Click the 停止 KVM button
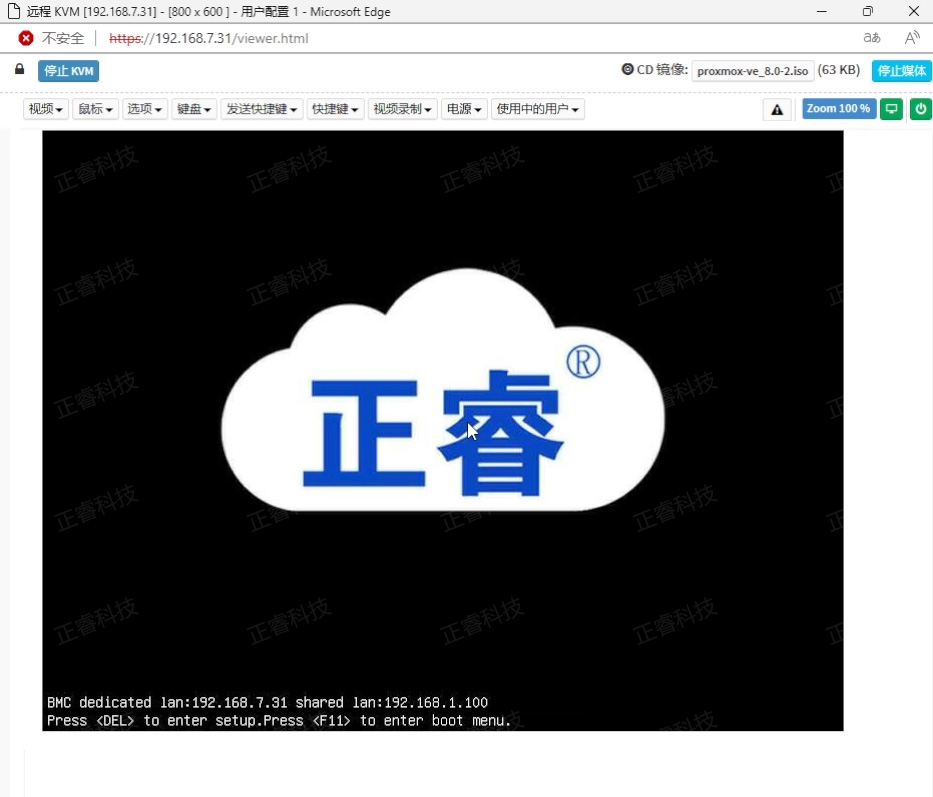The image size is (933, 797). tap(68, 71)
